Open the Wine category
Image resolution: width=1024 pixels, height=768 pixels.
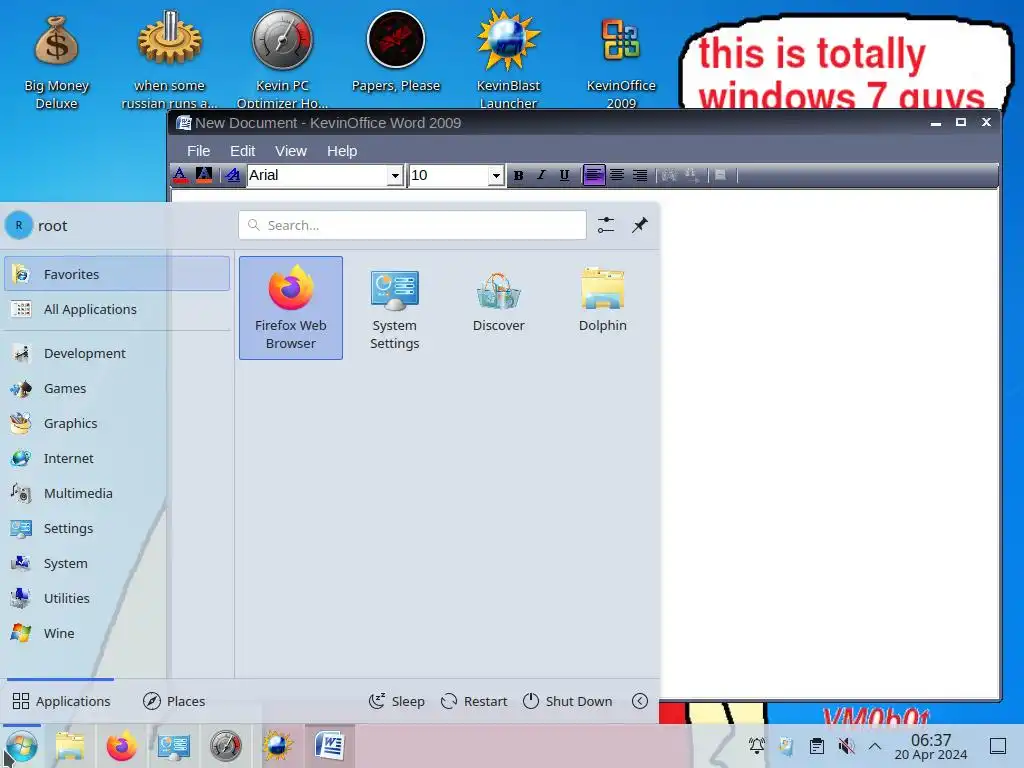pos(117,633)
